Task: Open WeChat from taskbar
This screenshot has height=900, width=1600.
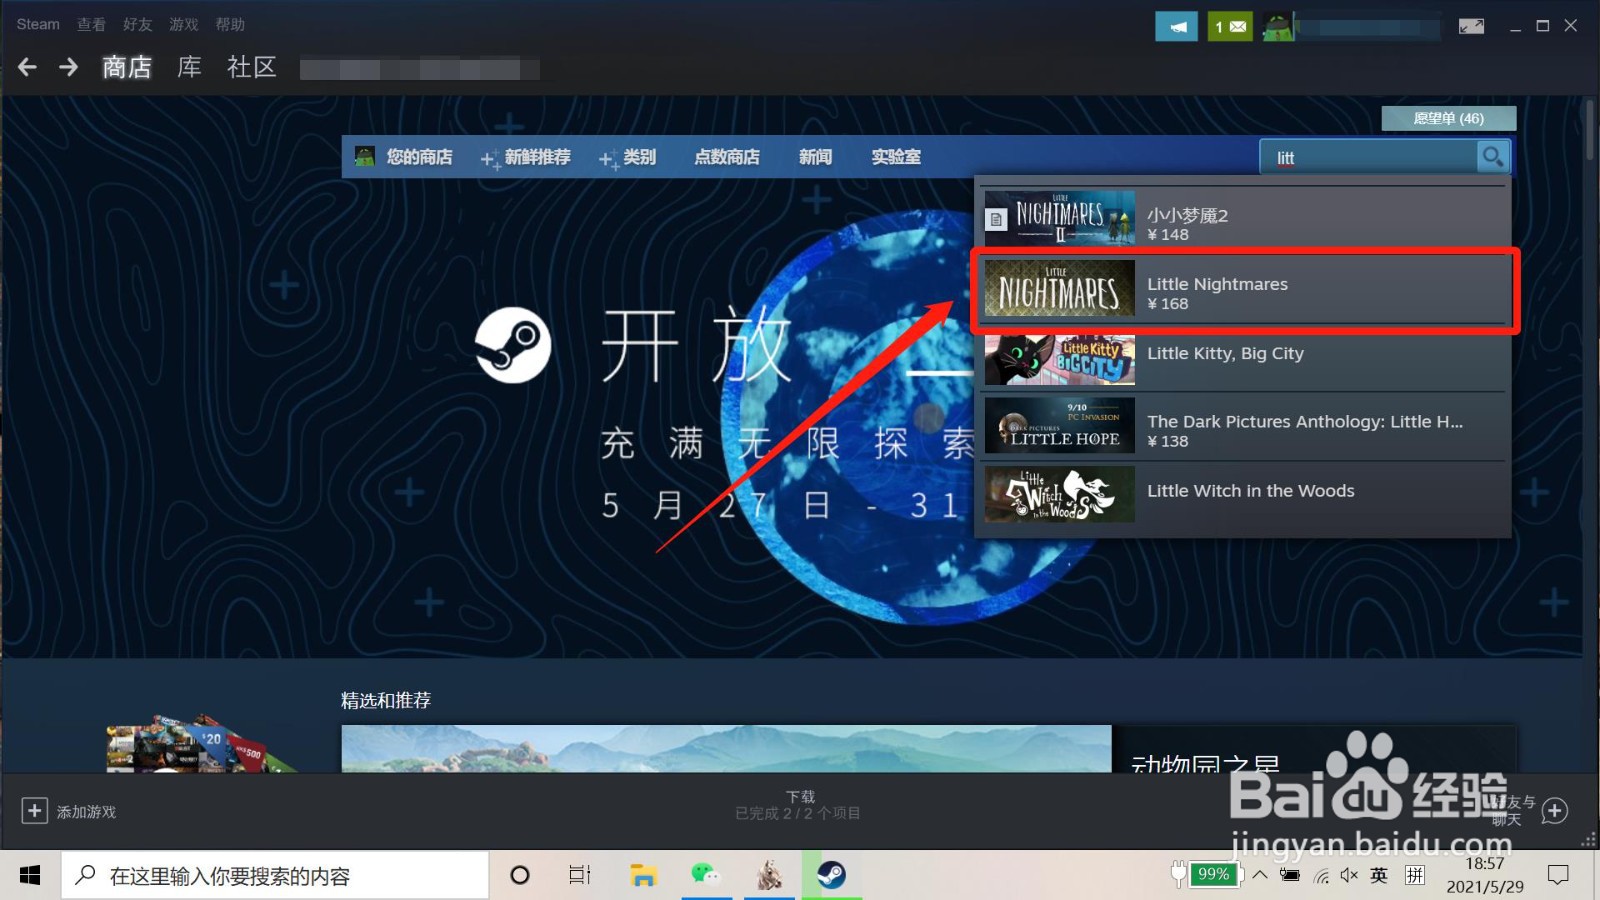Action: click(705, 876)
